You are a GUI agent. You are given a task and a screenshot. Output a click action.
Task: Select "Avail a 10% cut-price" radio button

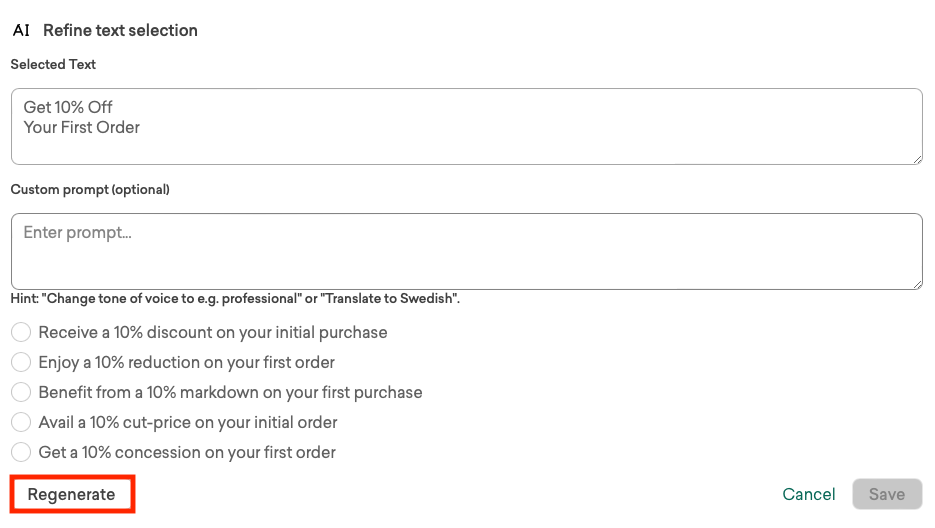point(21,422)
